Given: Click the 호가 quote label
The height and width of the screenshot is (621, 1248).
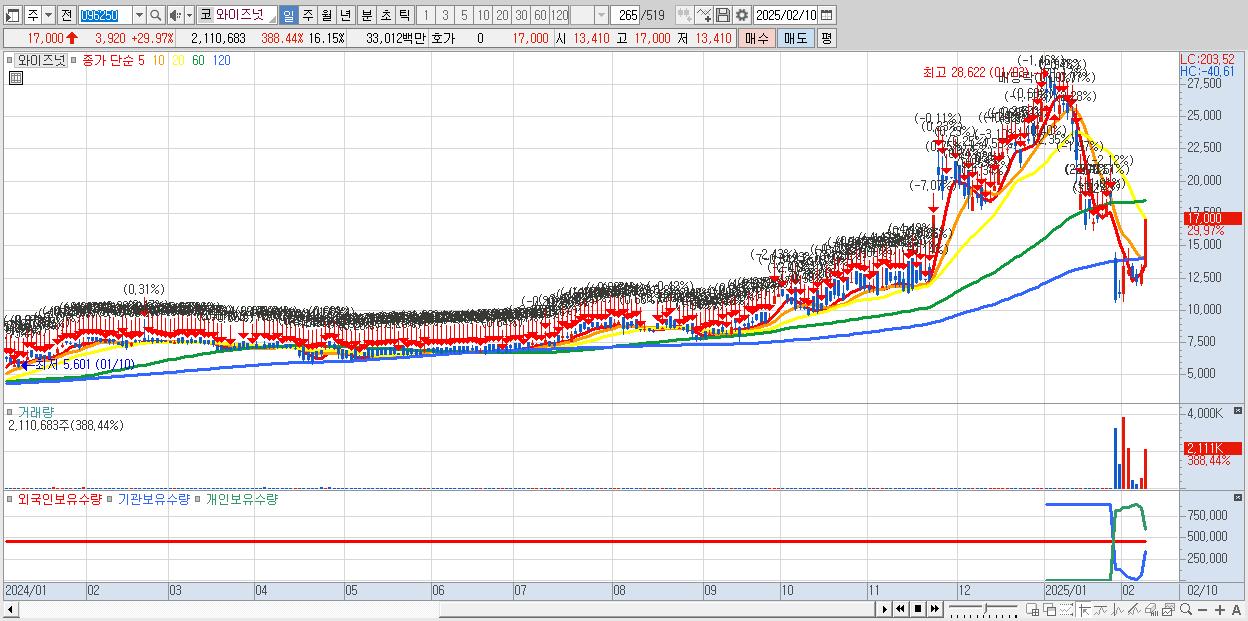Looking at the screenshot, I should [443, 38].
